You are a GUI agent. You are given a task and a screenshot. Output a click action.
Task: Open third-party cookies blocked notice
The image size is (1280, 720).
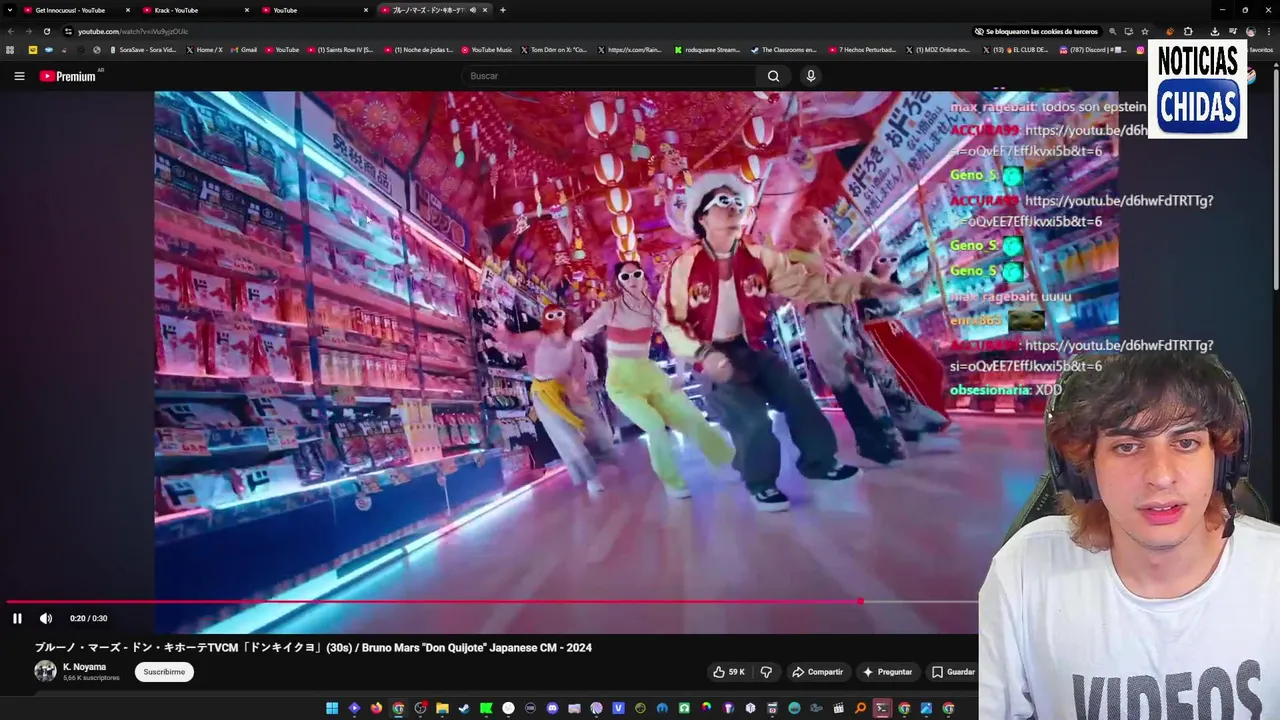(1036, 31)
